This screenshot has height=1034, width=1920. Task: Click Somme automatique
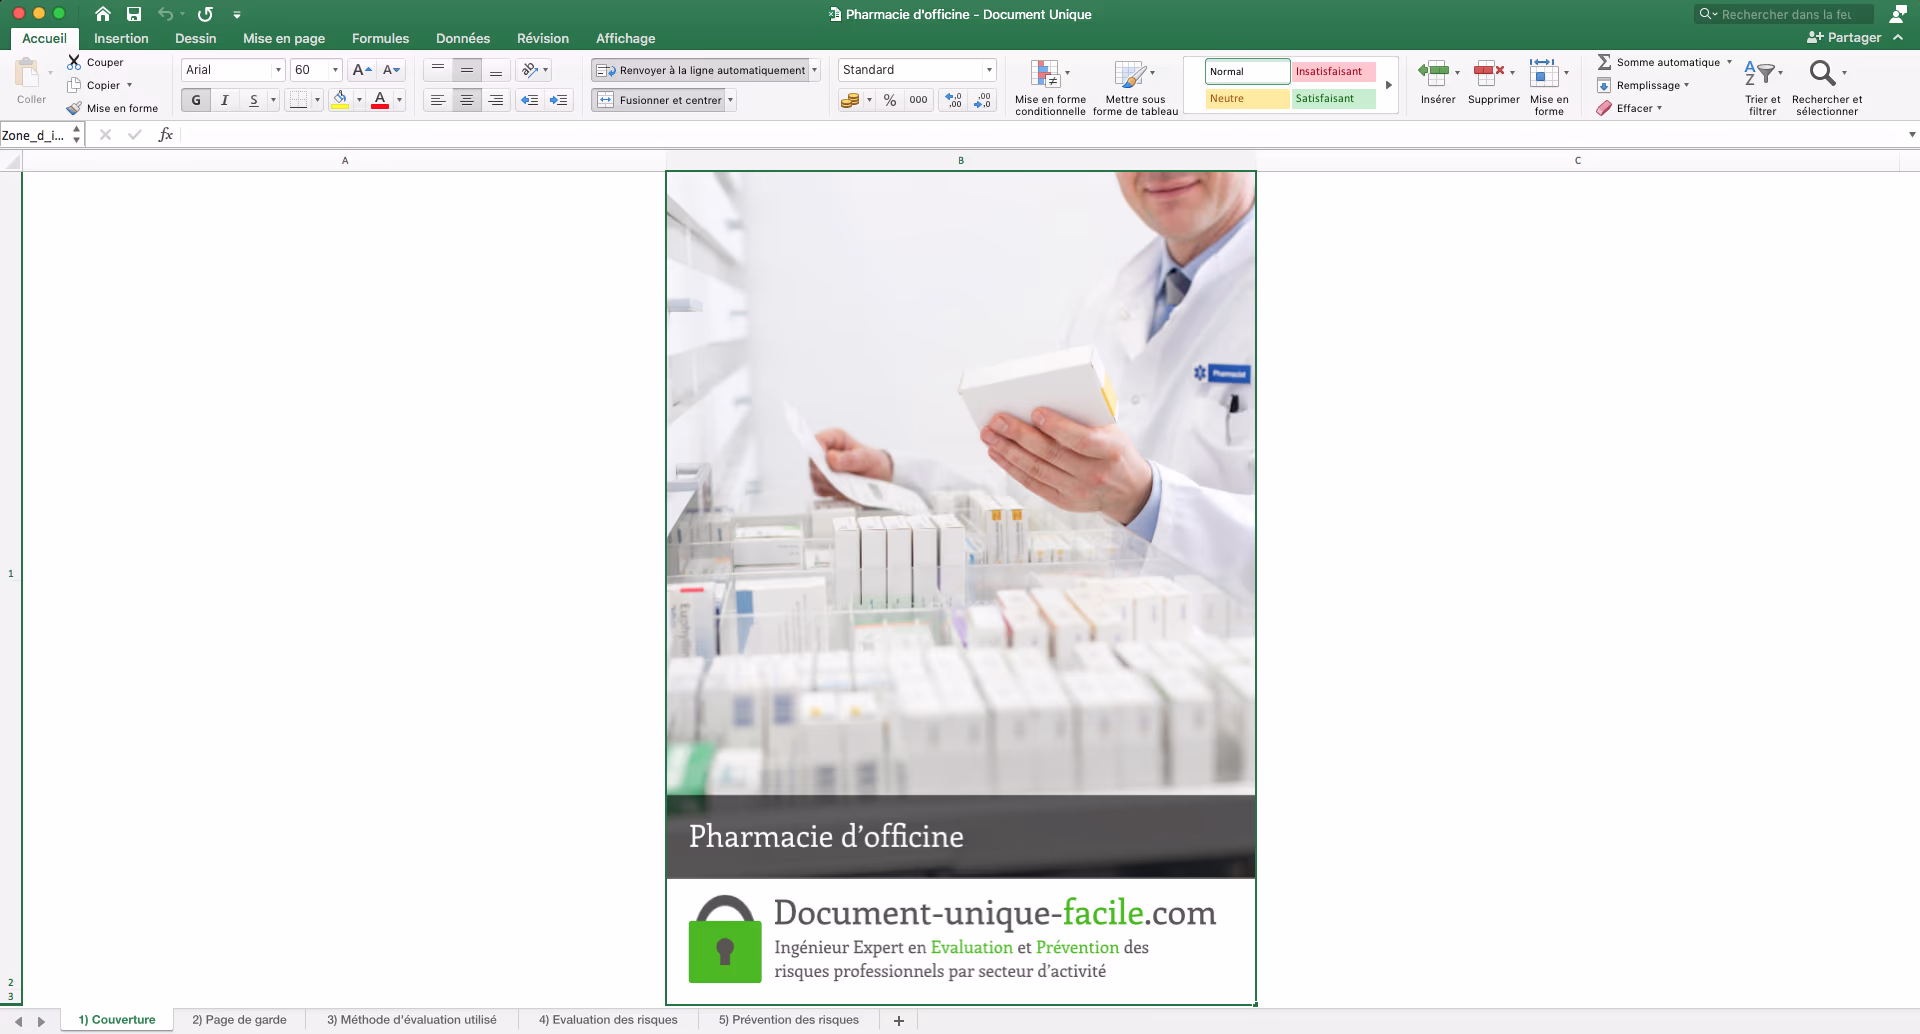point(1659,62)
